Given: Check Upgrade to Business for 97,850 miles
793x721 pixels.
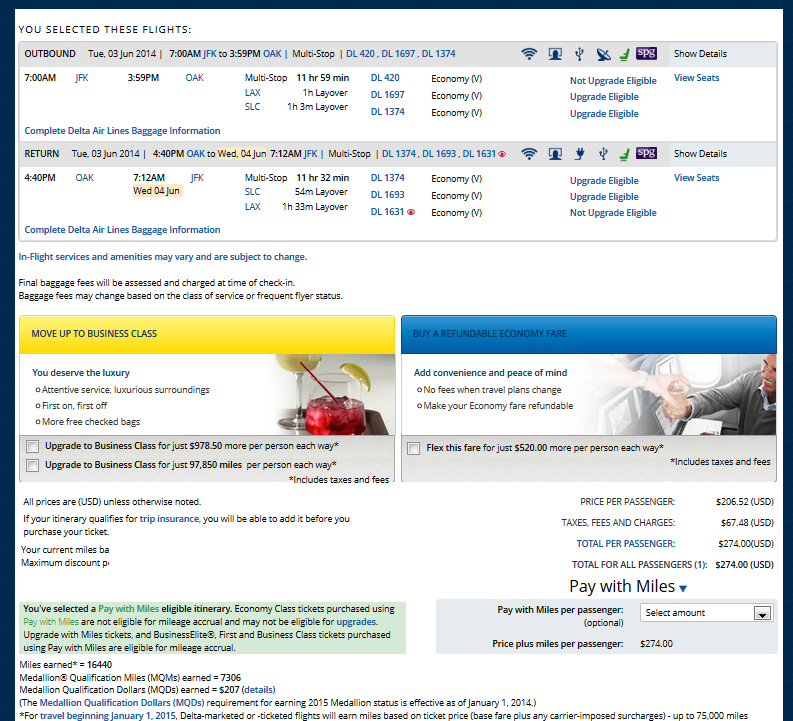Looking at the screenshot, I should [34, 465].
